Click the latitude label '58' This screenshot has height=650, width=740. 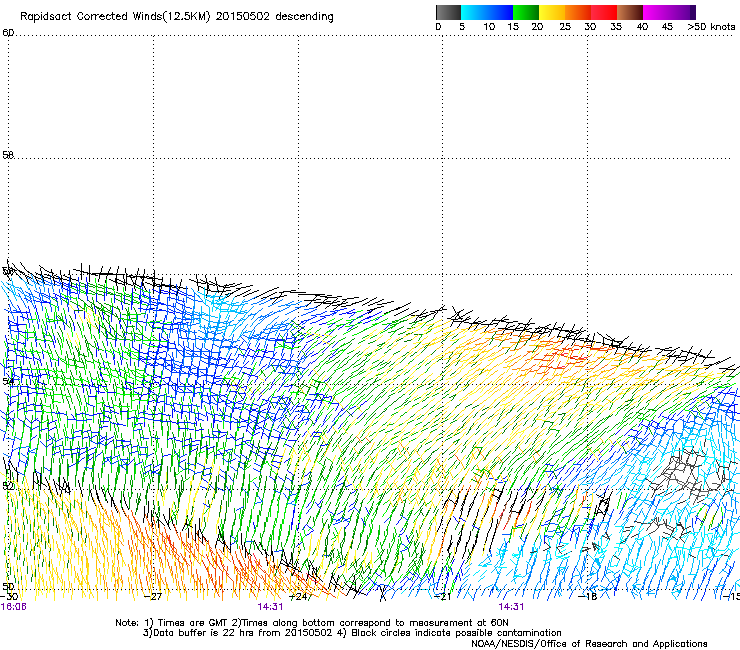pyautogui.click(x=8, y=155)
